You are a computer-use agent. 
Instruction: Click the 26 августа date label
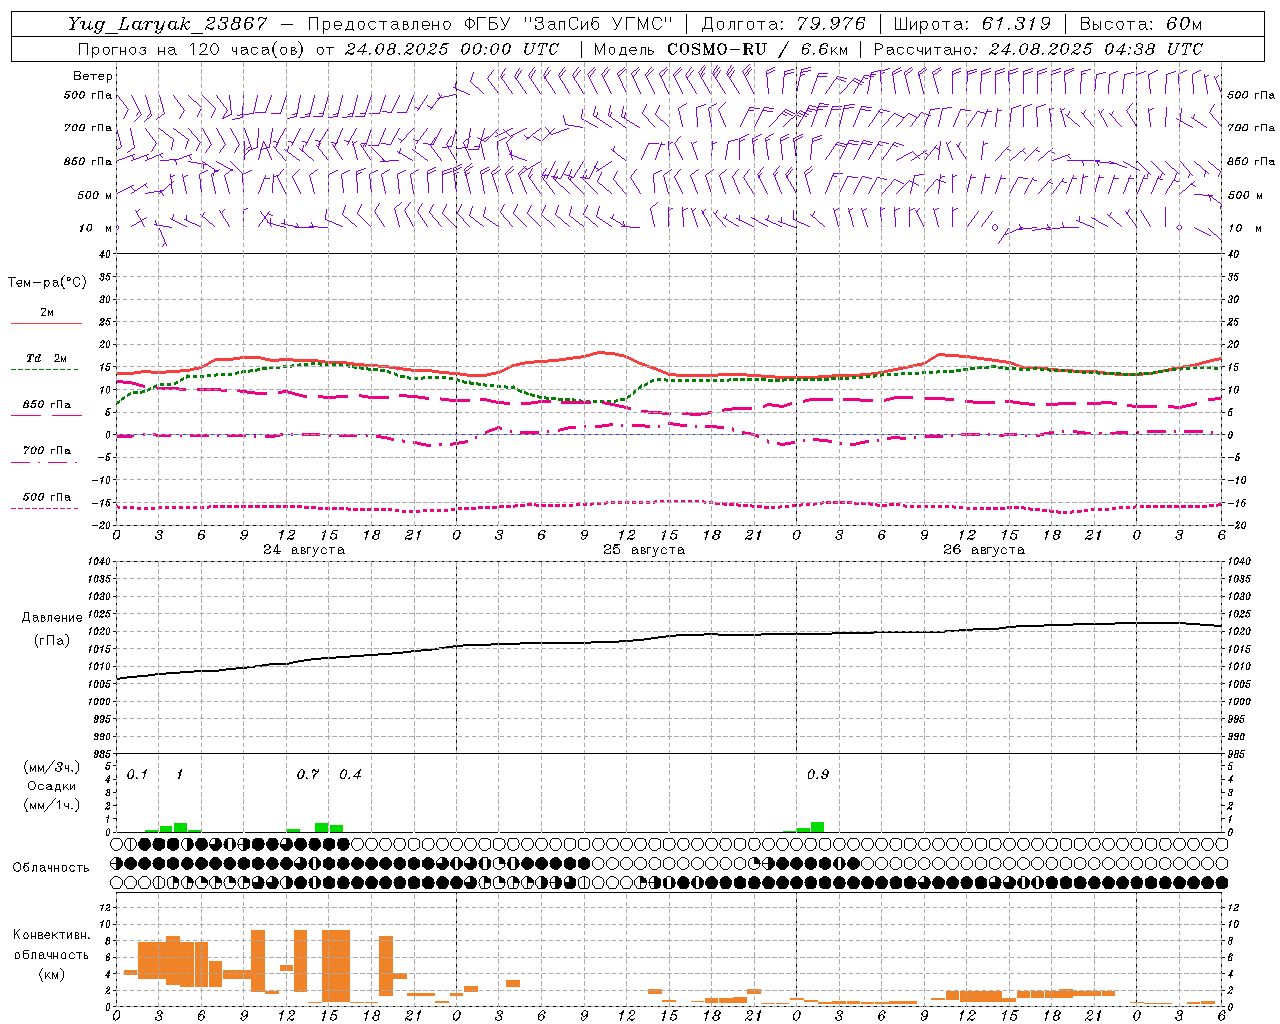(x=984, y=550)
